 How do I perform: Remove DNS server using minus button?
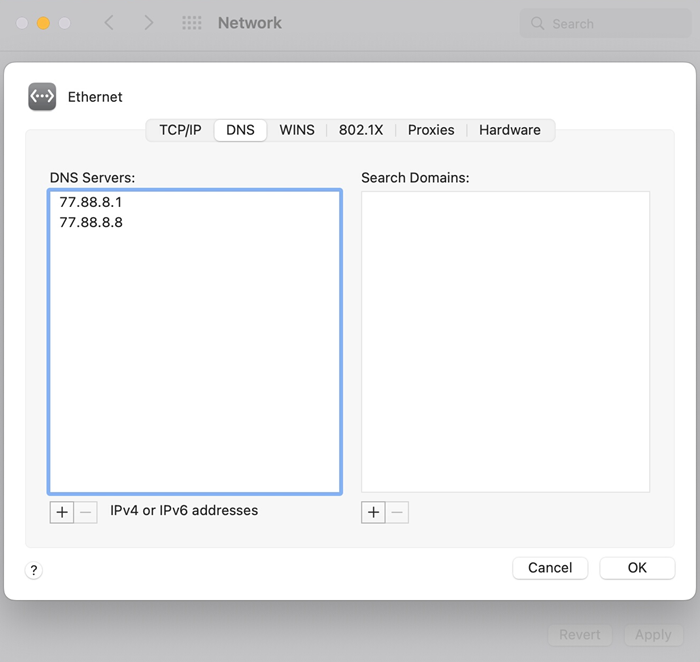tap(86, 512)
